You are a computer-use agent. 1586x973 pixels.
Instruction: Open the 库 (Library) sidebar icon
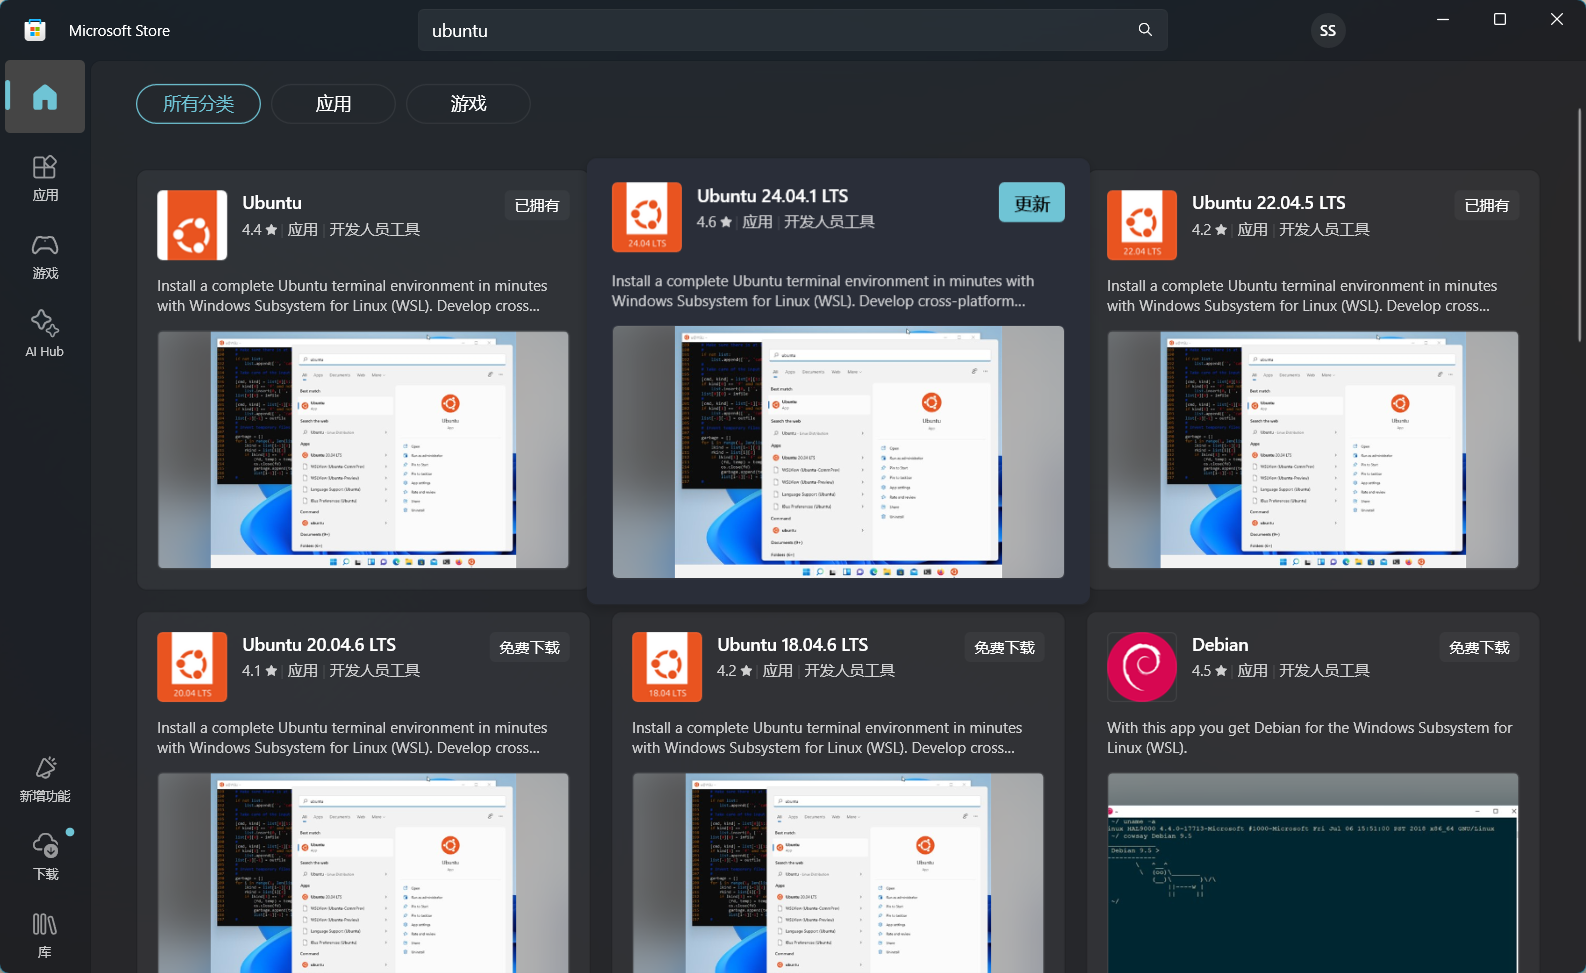point(45,934)
